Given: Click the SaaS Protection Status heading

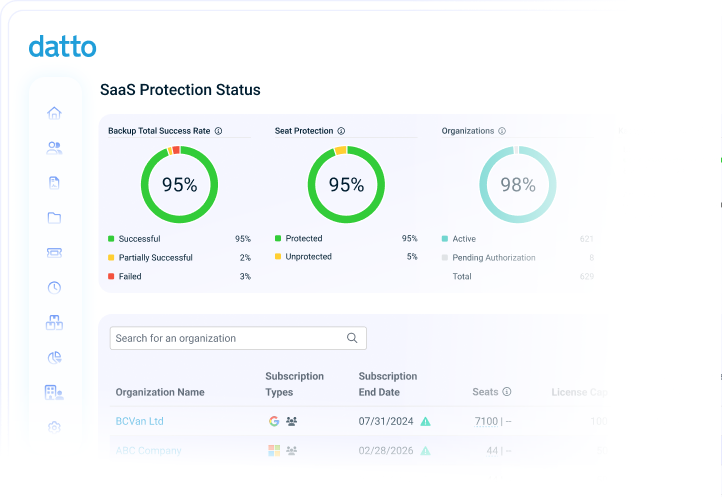Looking at the screenshot, I should pos(180,89).
